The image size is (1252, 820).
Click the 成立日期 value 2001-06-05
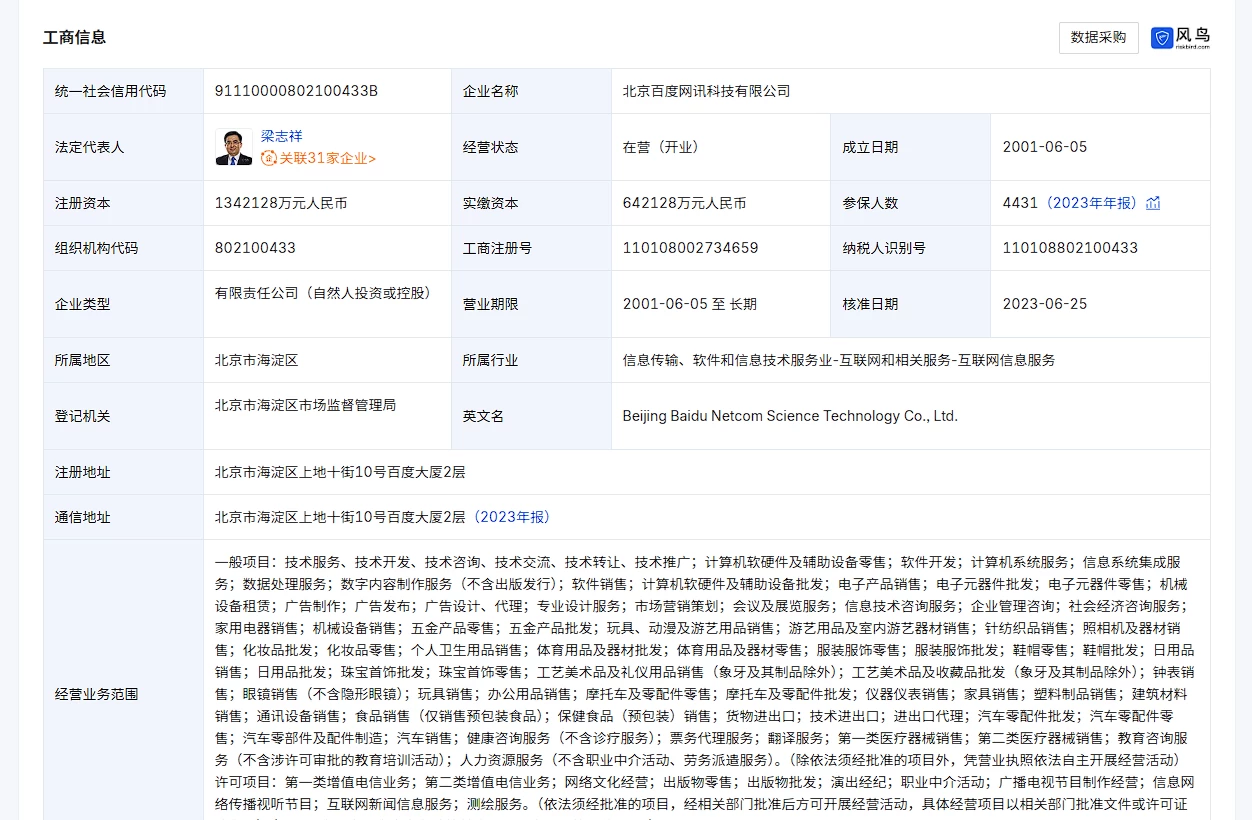(x=1044, y=147)
